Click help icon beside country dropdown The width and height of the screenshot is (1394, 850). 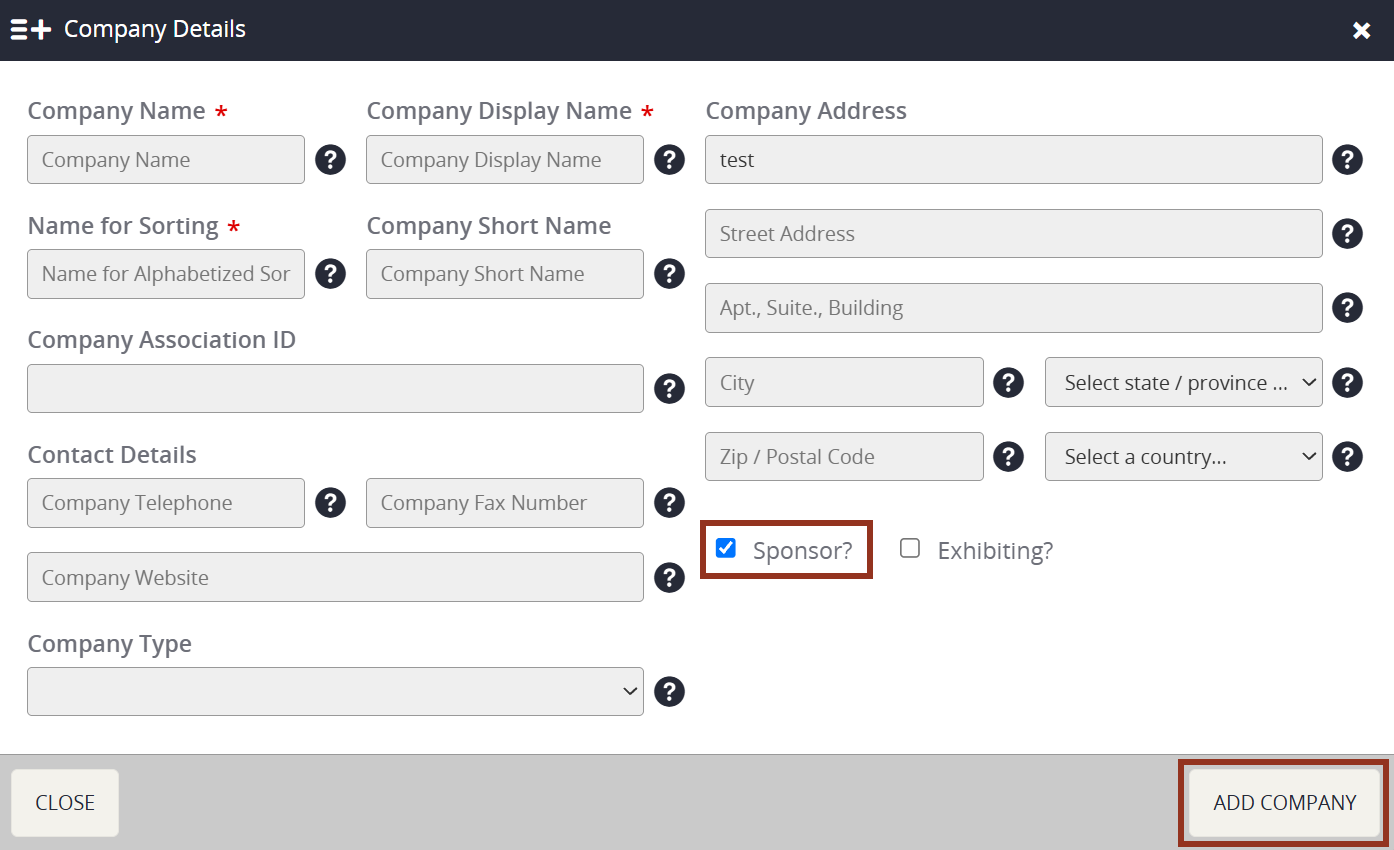coord(1348,457)
